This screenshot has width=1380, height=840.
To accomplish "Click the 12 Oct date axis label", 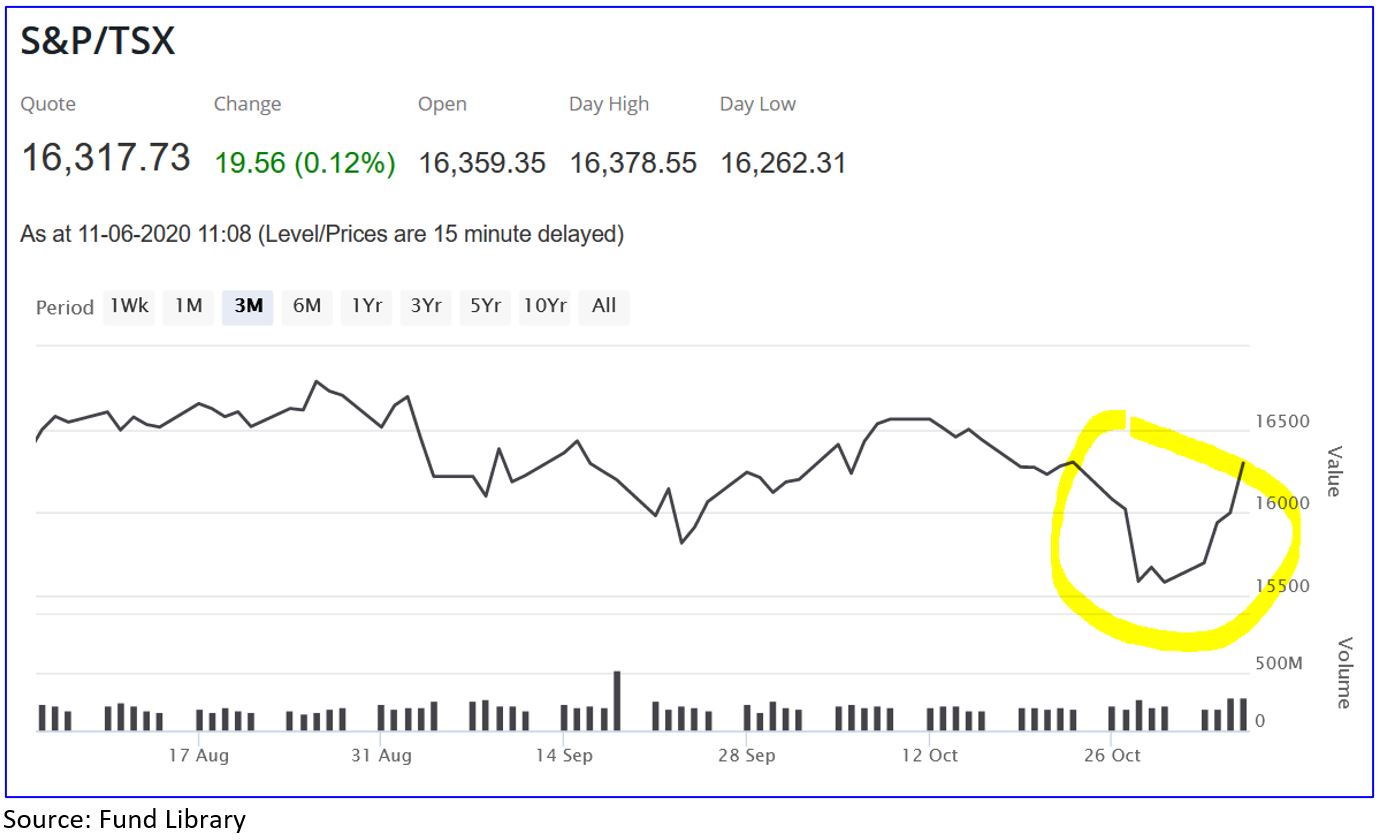I will point(929,755).
